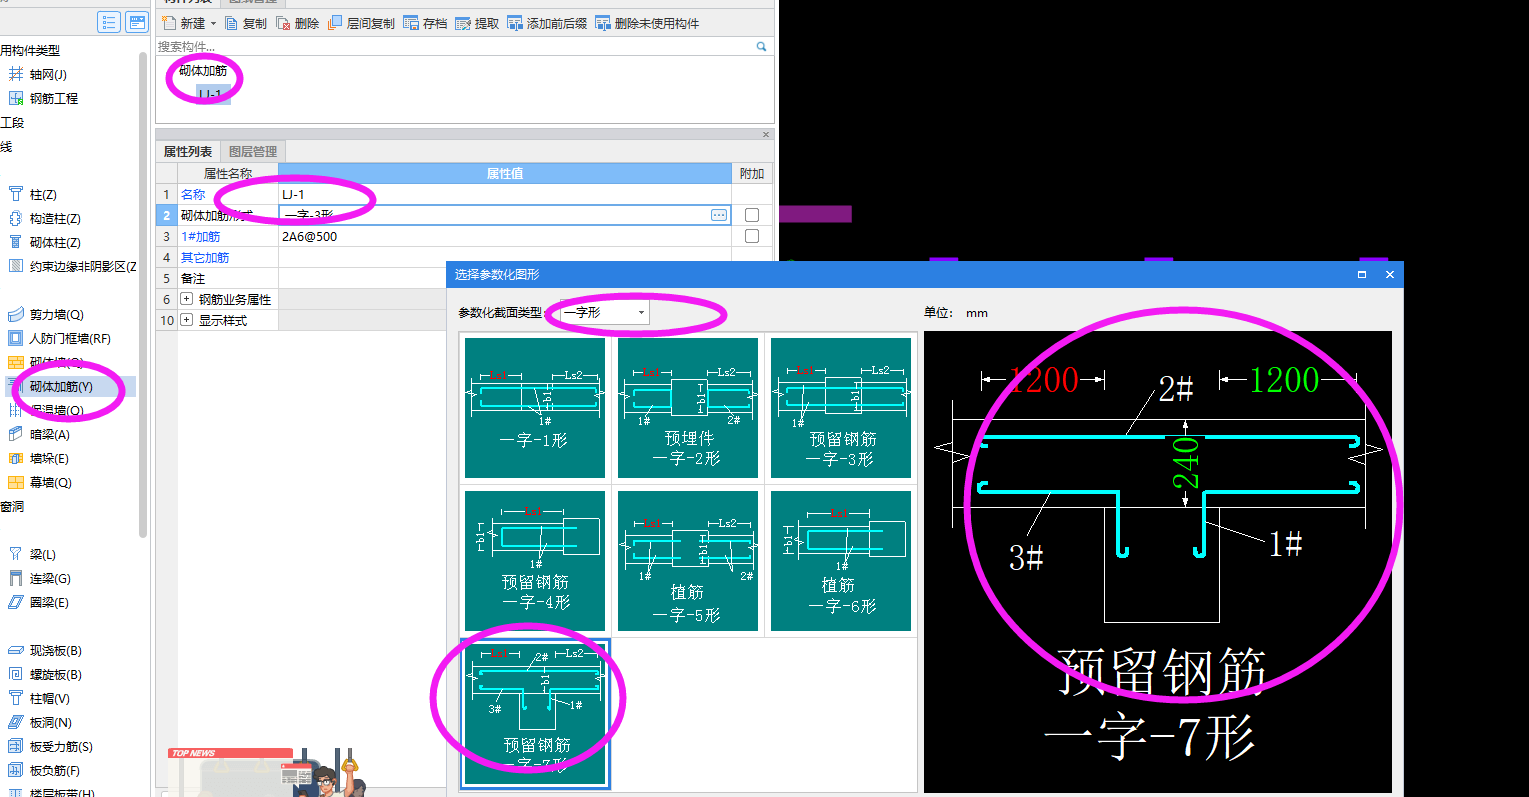Viewport: 1529px width, 797px height.
Task: Choose the 预埋件 一字-2形 thumbnail
Action: (x=688, y=408)
